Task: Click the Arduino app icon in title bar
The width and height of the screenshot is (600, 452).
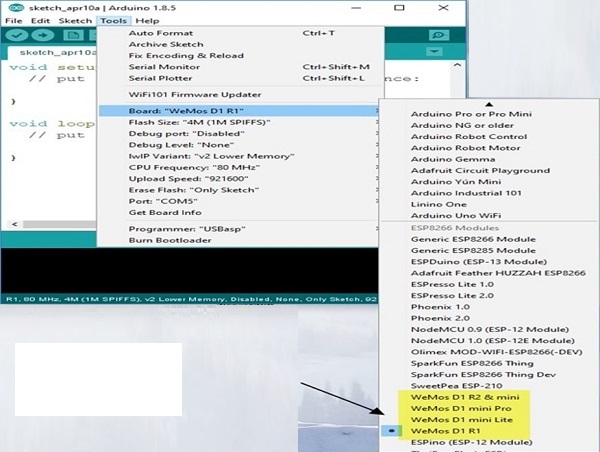Action: coord(9,6)
